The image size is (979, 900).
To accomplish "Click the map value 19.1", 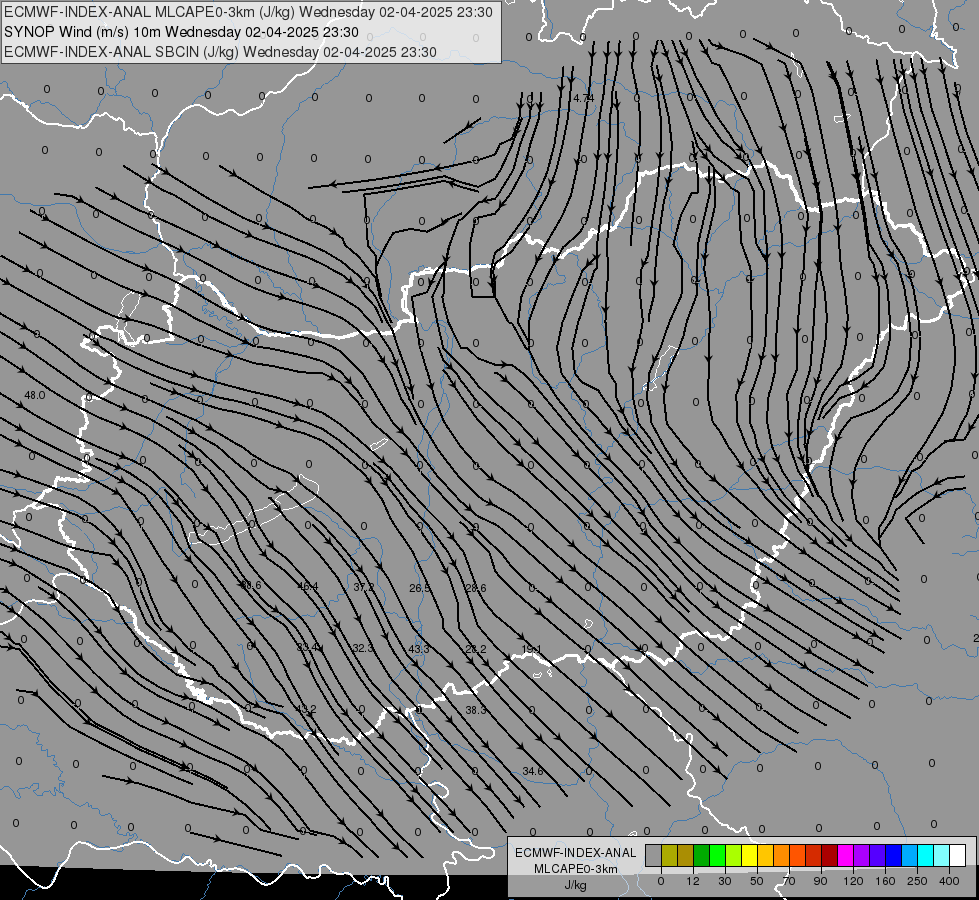I will (x=531, y=649).
